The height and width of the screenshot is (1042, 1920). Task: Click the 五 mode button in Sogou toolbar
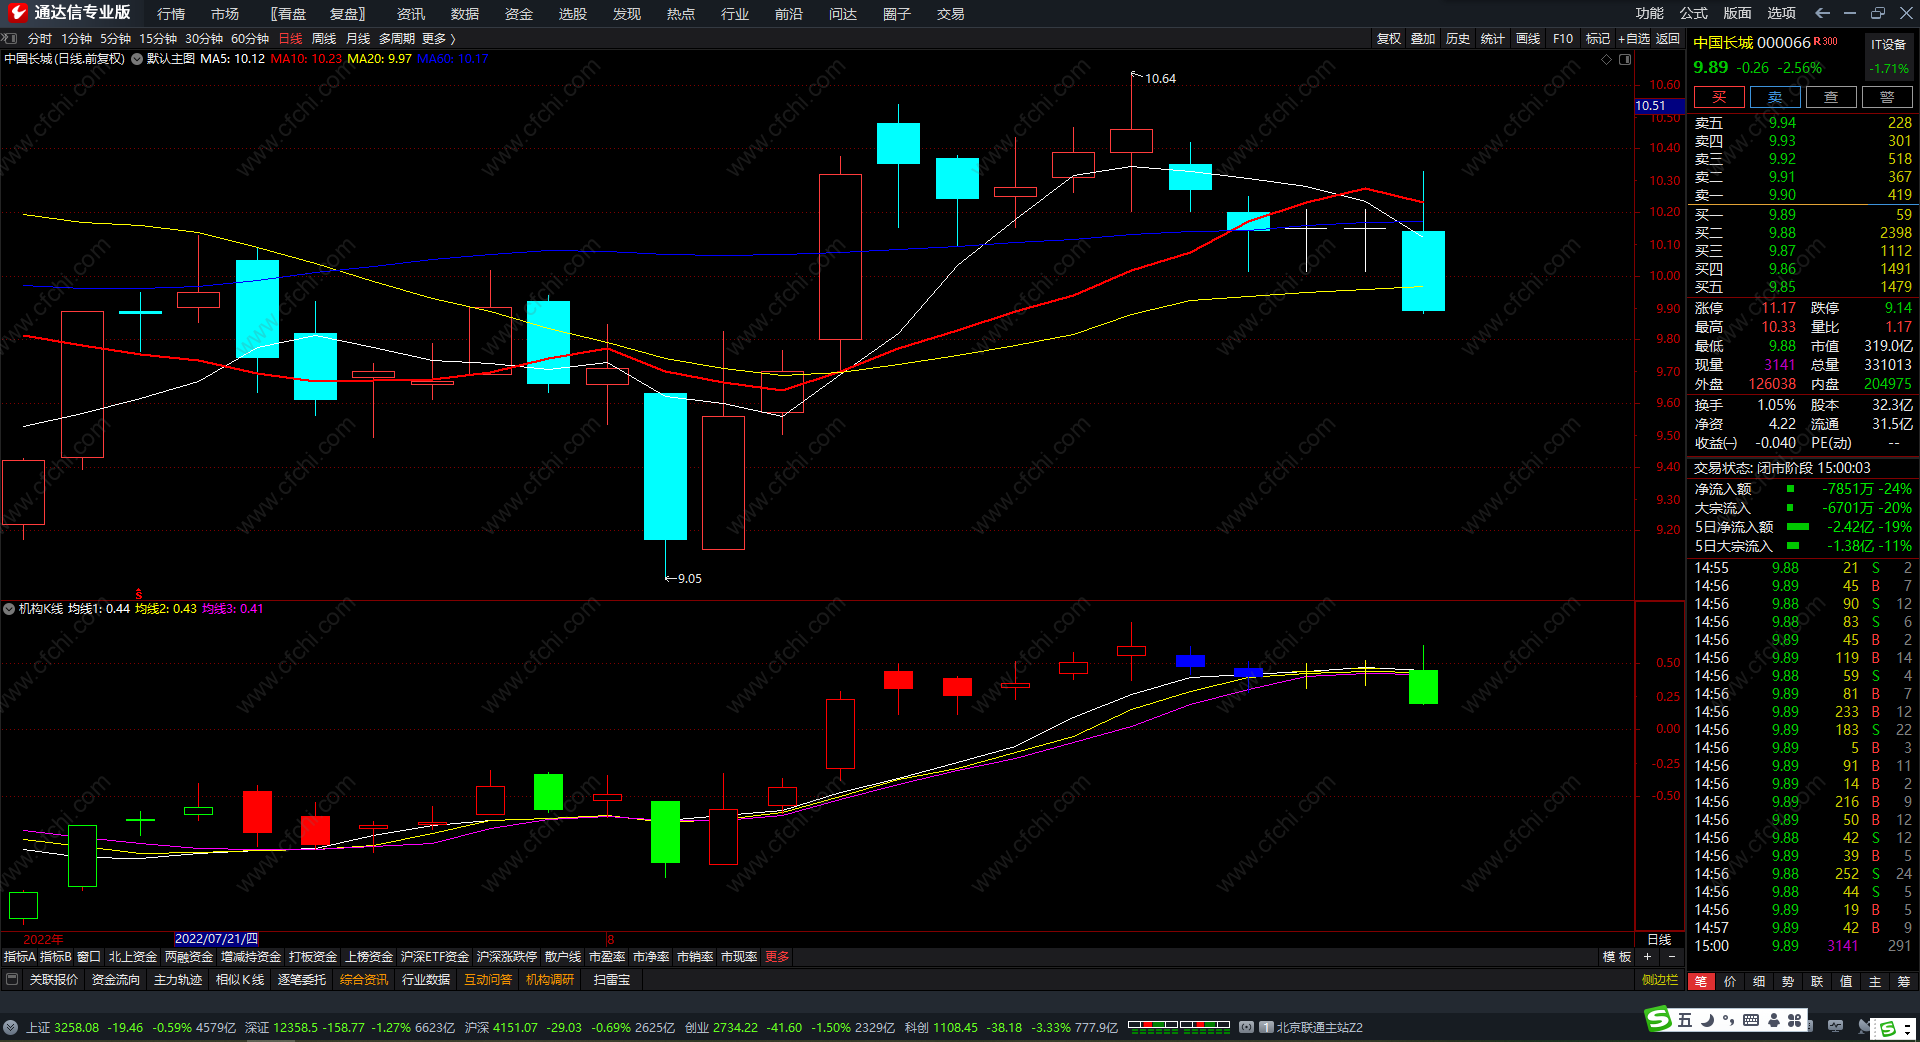(1685, 1020)
